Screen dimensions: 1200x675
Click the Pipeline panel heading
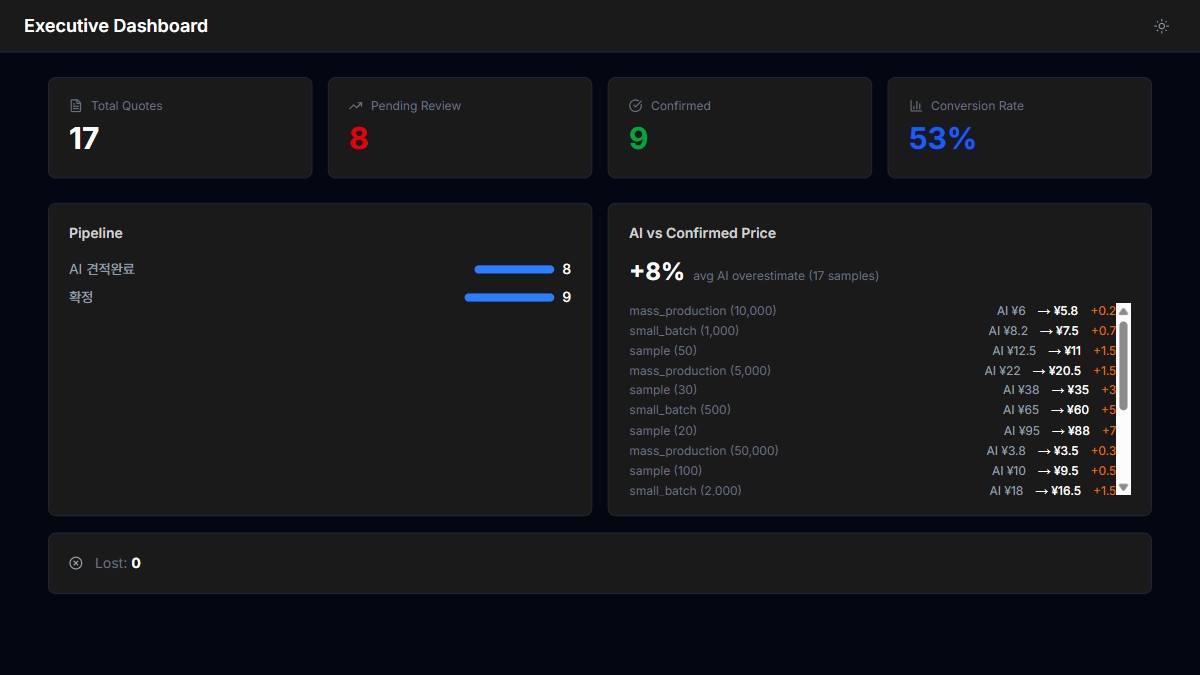click(96, 233)
